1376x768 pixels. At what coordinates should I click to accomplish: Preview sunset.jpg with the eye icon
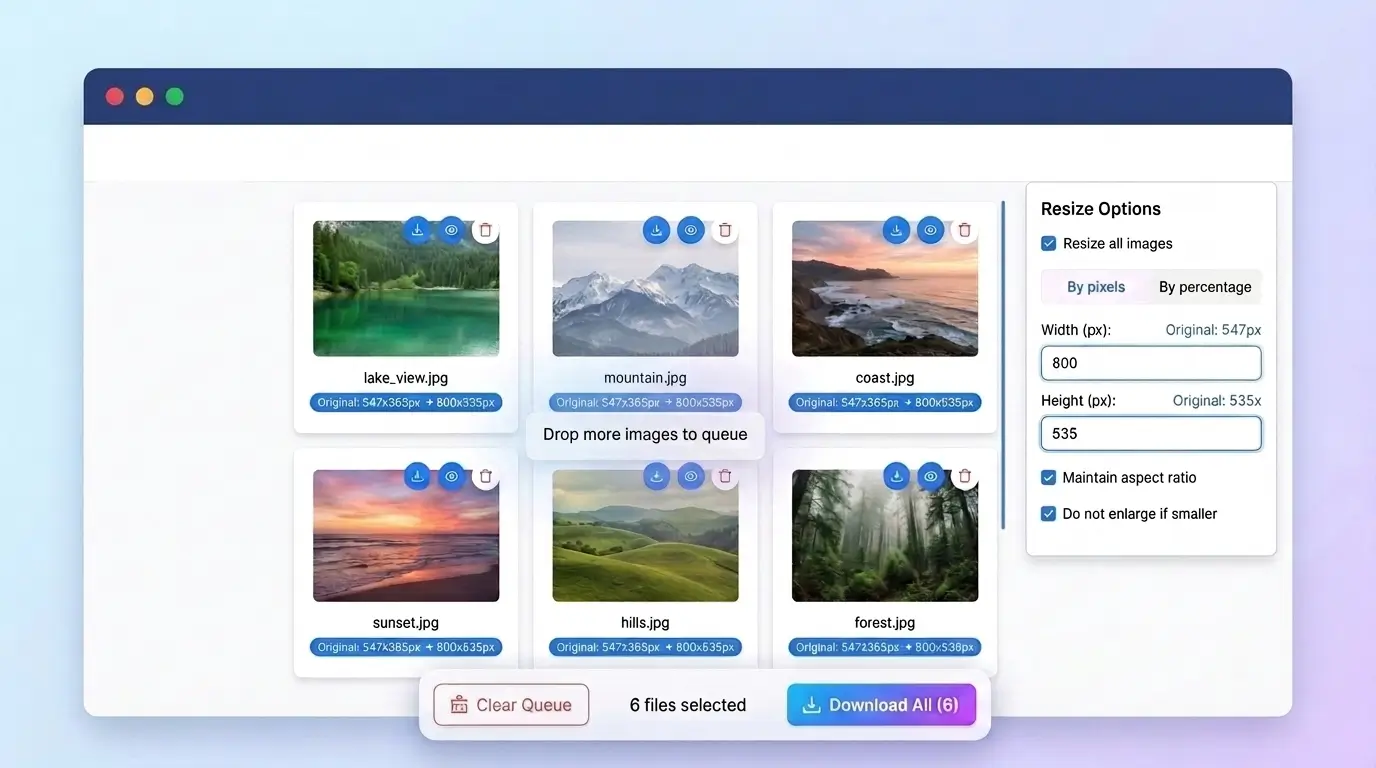click(x=451, y=476)
